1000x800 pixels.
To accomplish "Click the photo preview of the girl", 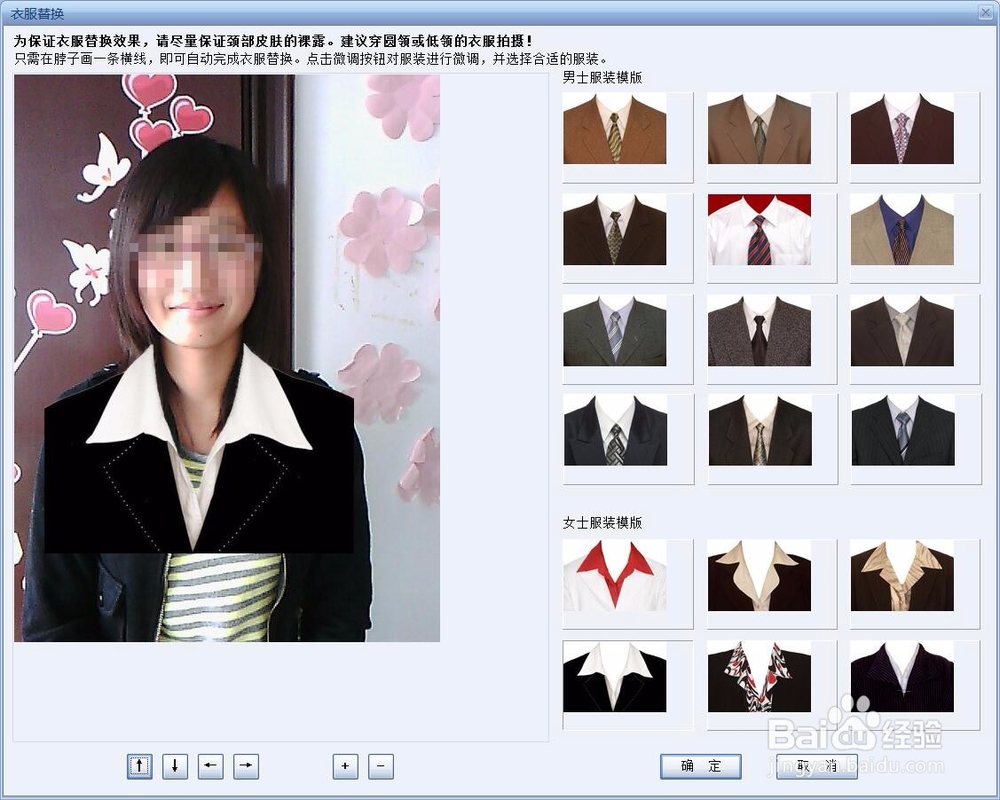I will [x=227, y=360].
